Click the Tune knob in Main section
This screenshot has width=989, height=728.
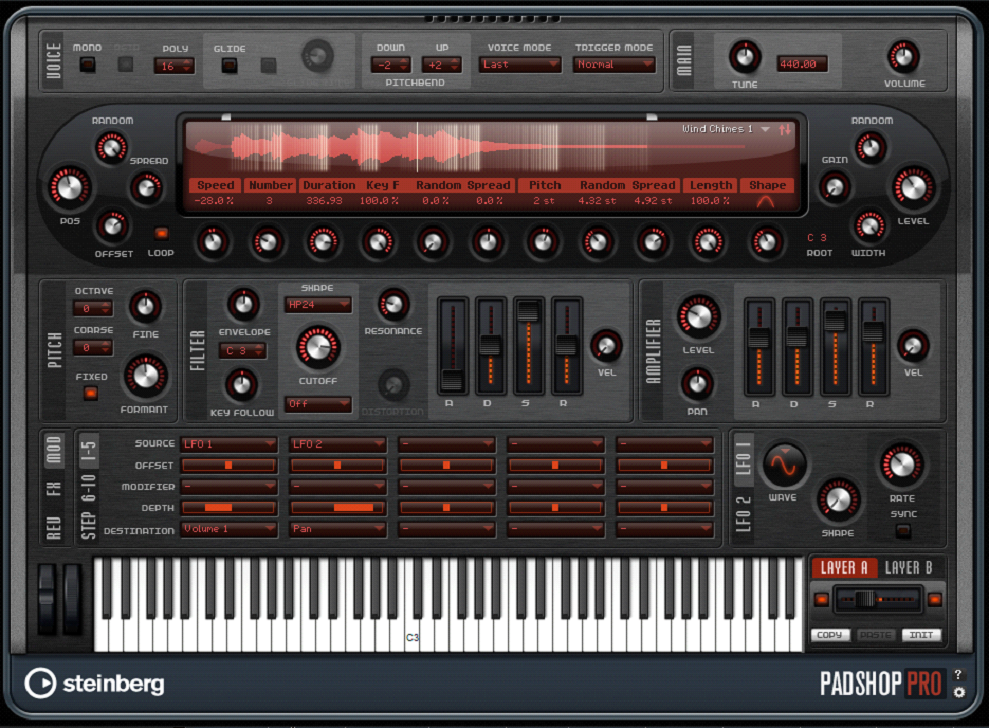[744, 57]
